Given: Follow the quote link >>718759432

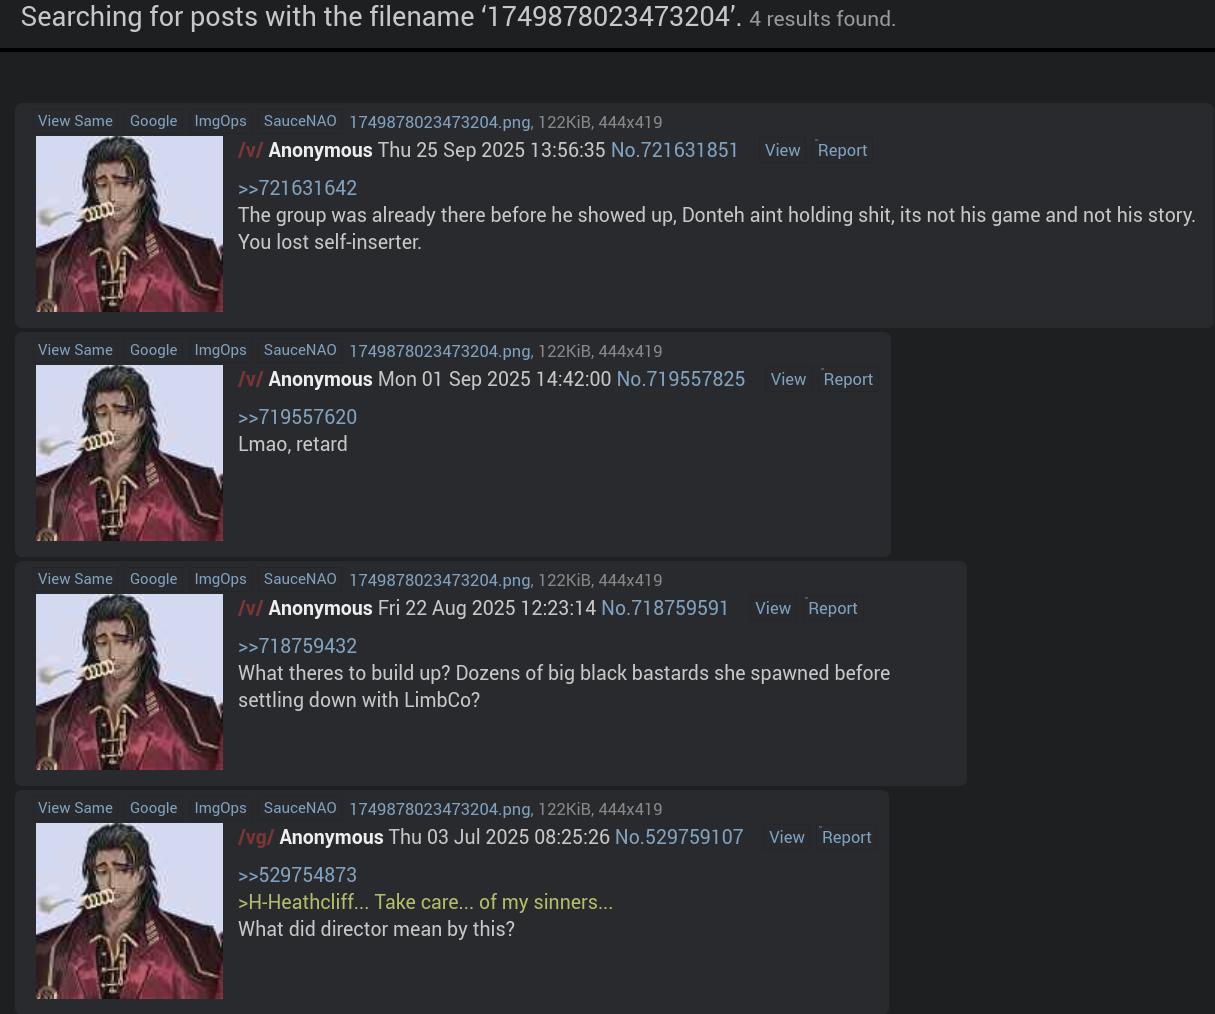Looking at the screenshot, I should coord(297,646).
